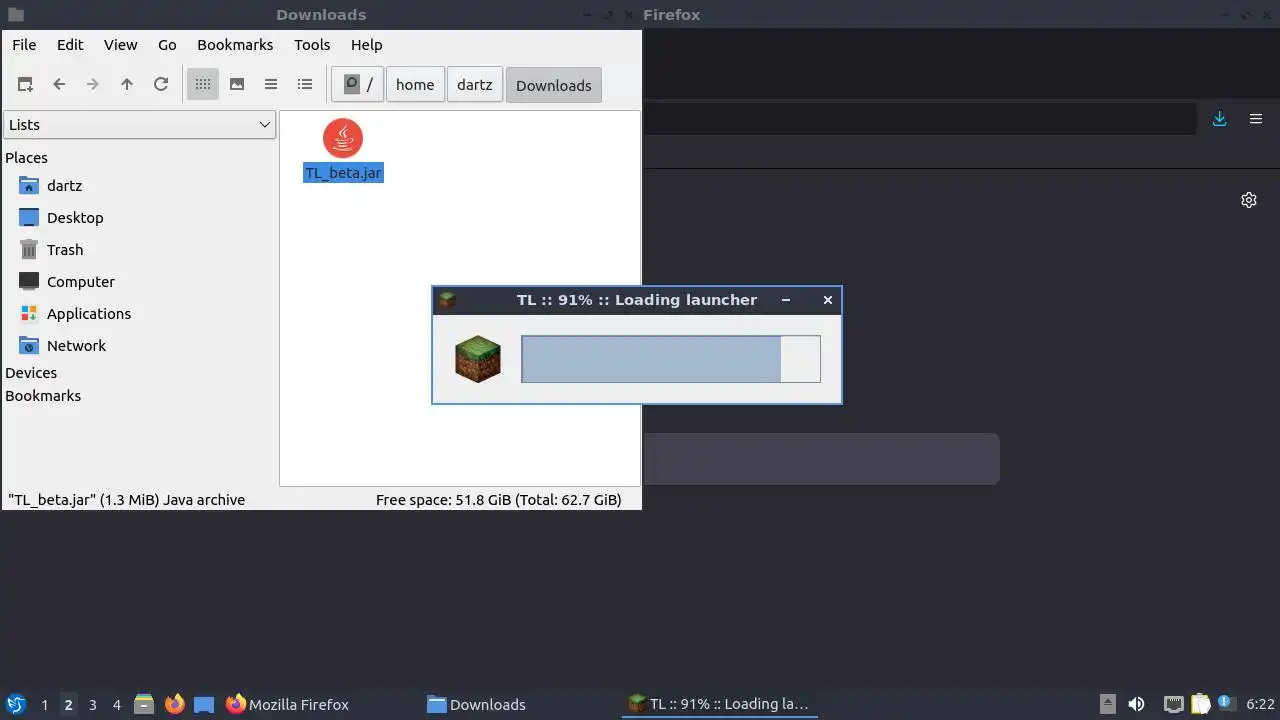
Task: Open the network tray icon
Action: [x=1173, y=704]
